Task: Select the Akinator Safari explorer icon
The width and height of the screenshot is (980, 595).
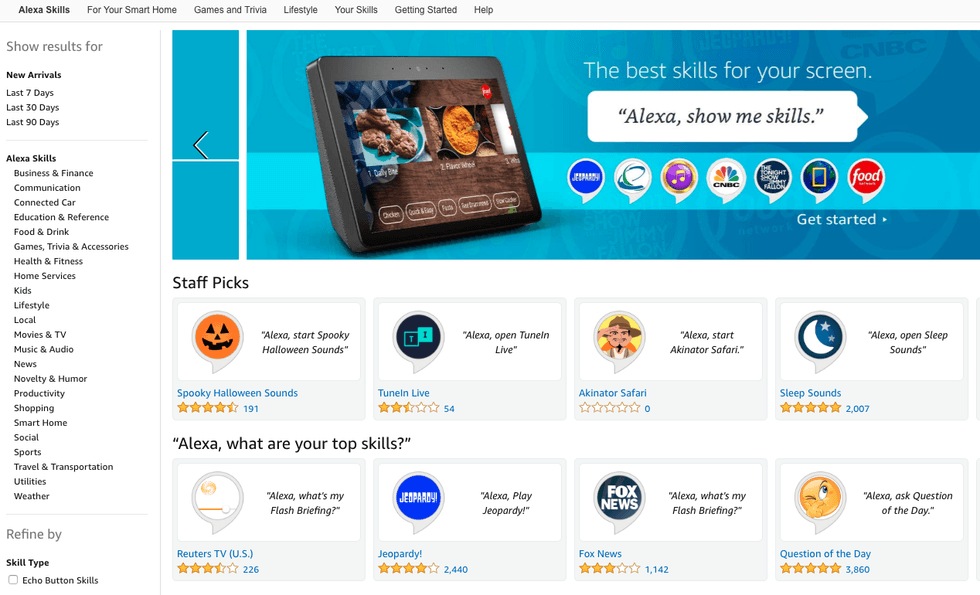Action: coord(619,339)
